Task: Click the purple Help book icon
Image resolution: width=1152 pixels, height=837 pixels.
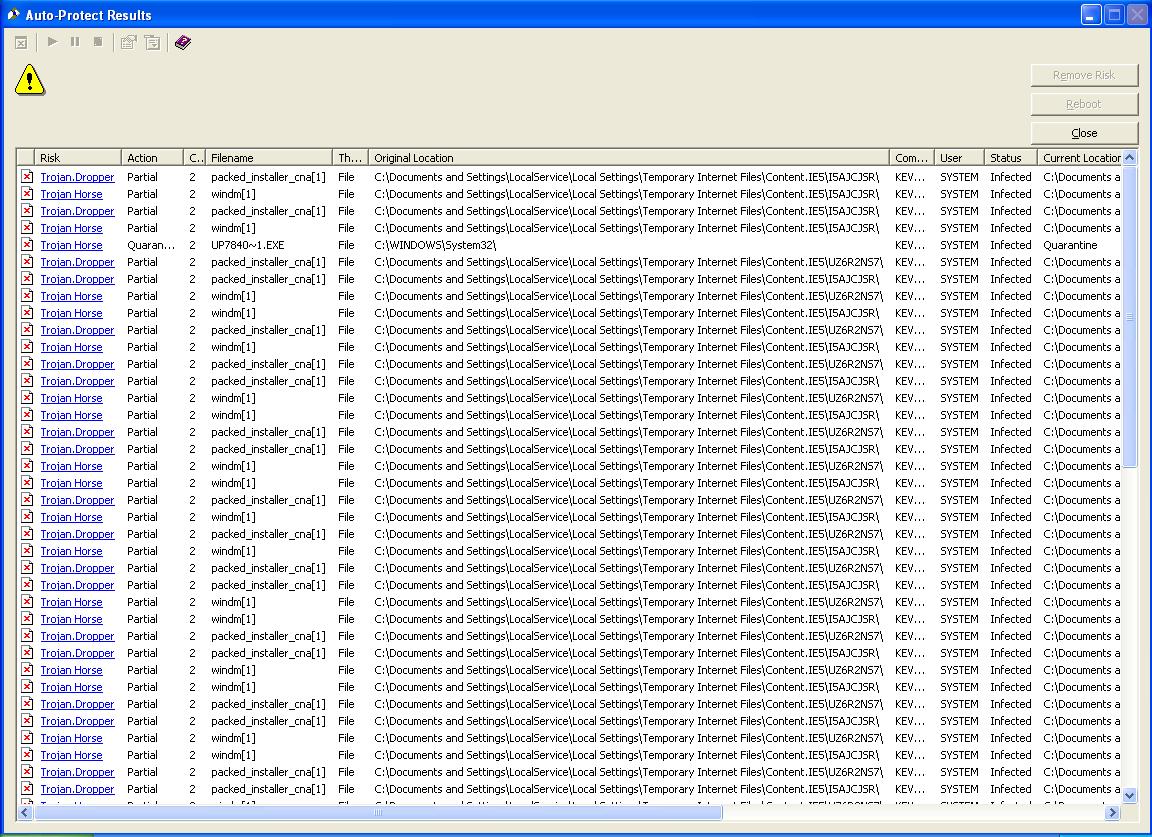Action: (x=182, y=42)
